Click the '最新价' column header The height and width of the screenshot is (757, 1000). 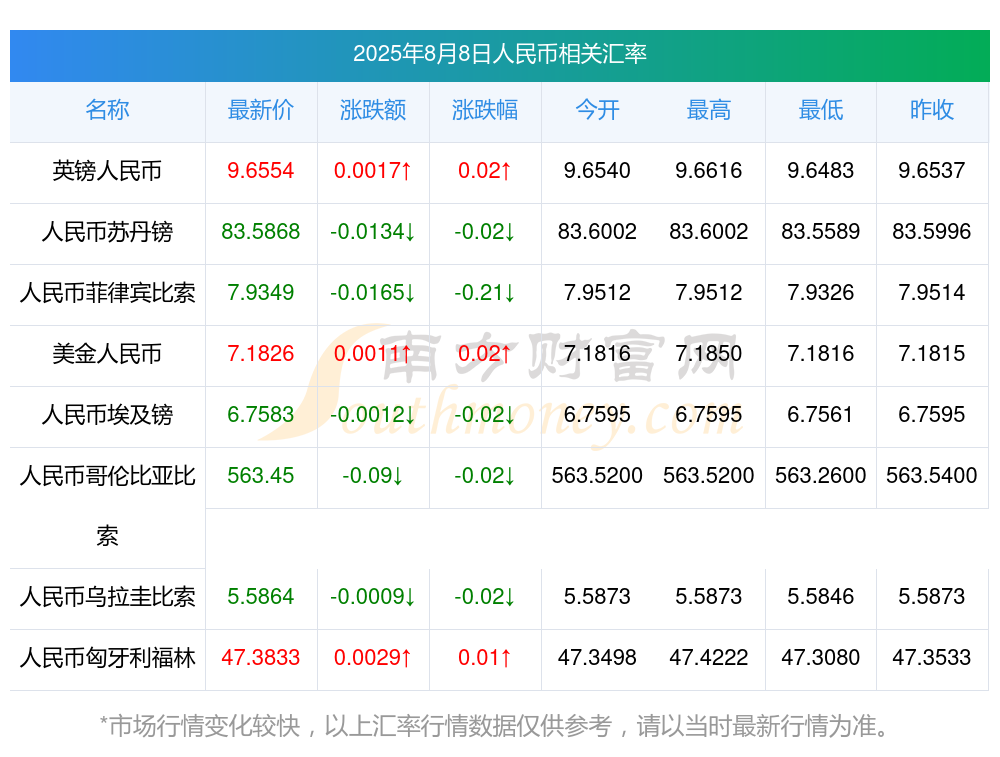pos(261,110)
